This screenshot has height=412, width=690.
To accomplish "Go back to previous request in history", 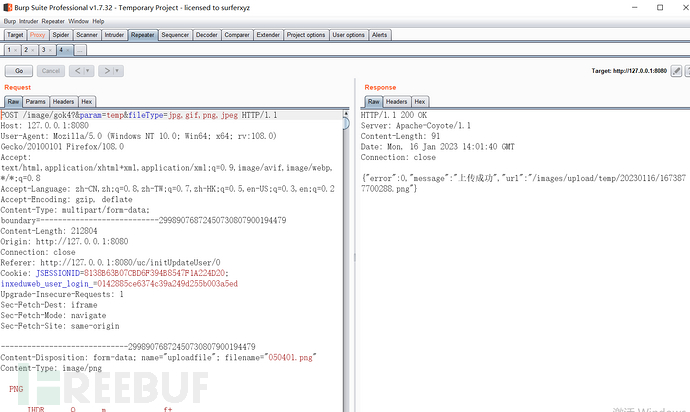I will coord(77,71).
